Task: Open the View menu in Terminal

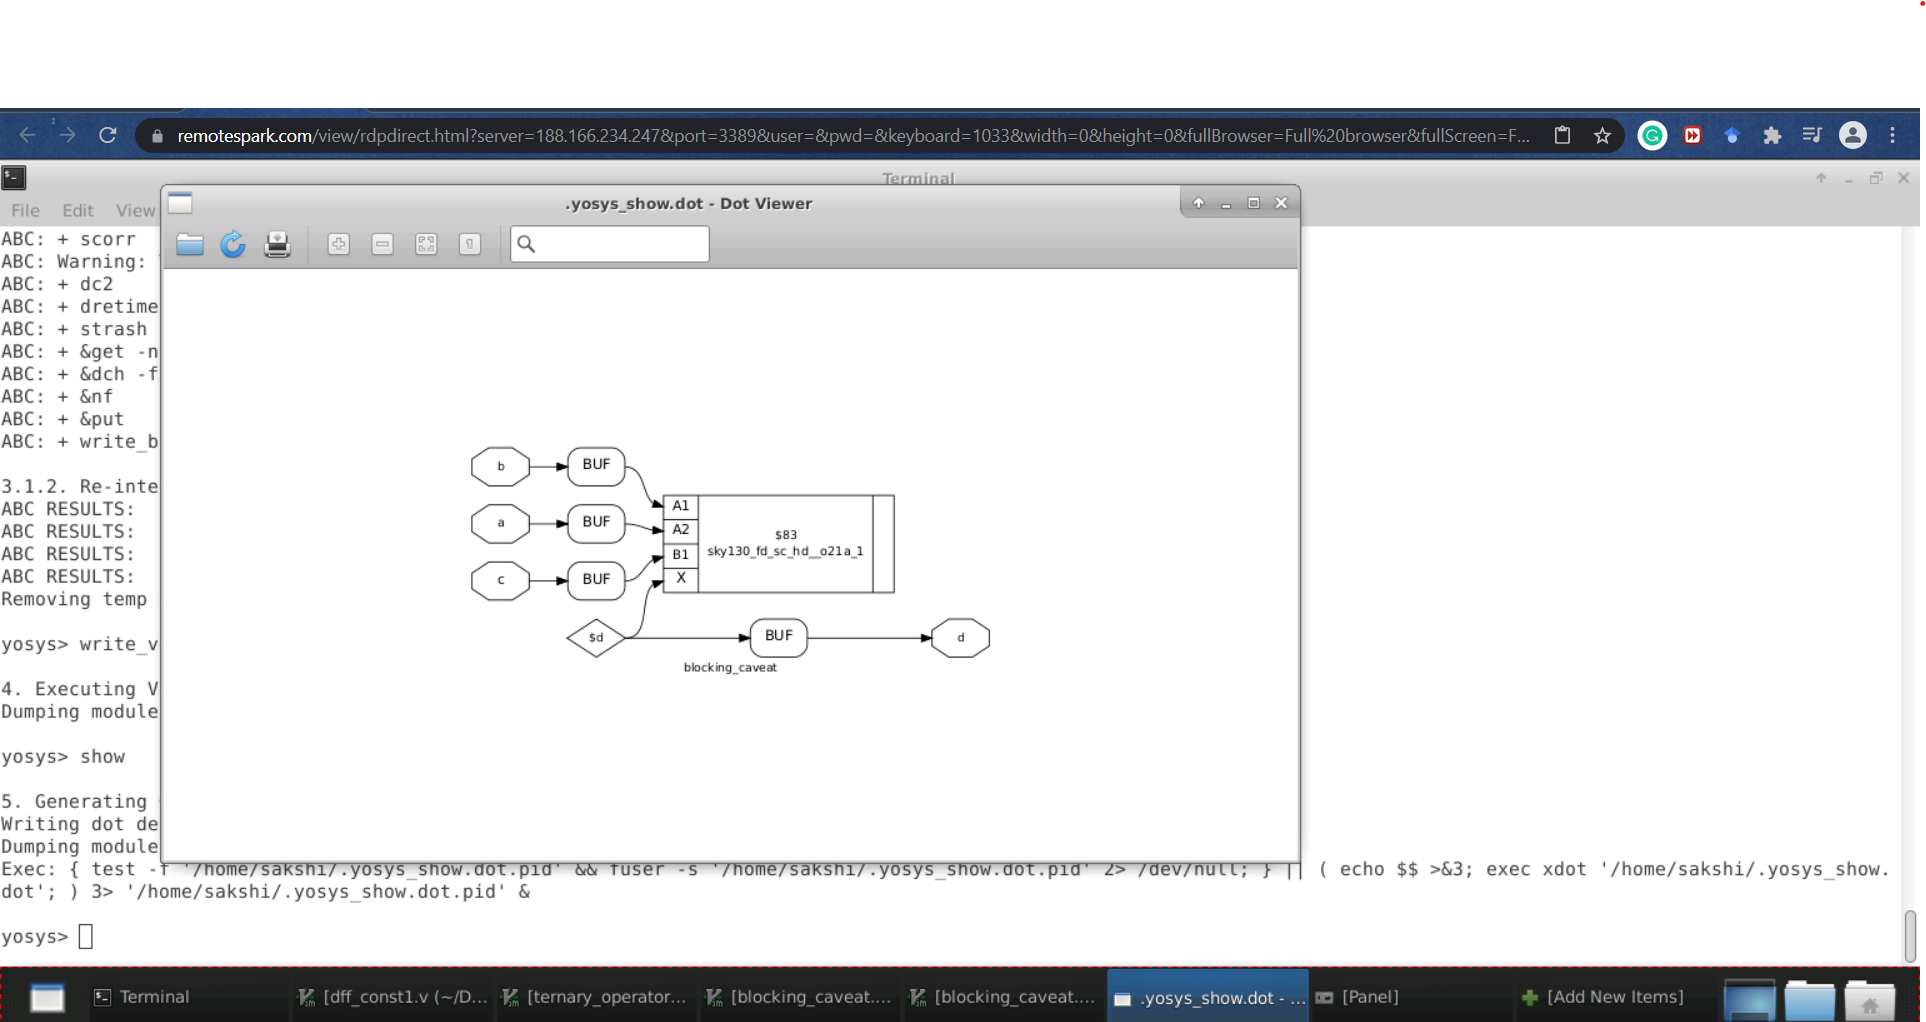Action: [x=135, y=210]
